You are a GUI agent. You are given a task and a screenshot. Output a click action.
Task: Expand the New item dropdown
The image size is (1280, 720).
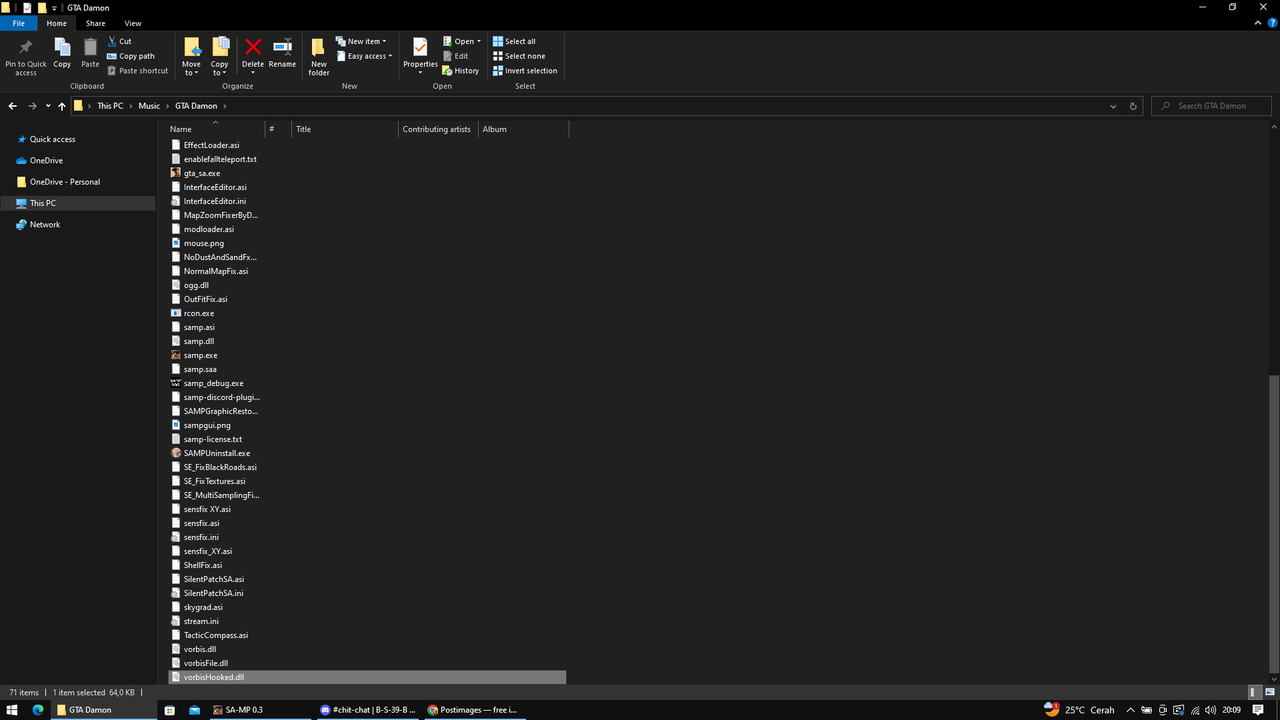[x=362, y=41]
